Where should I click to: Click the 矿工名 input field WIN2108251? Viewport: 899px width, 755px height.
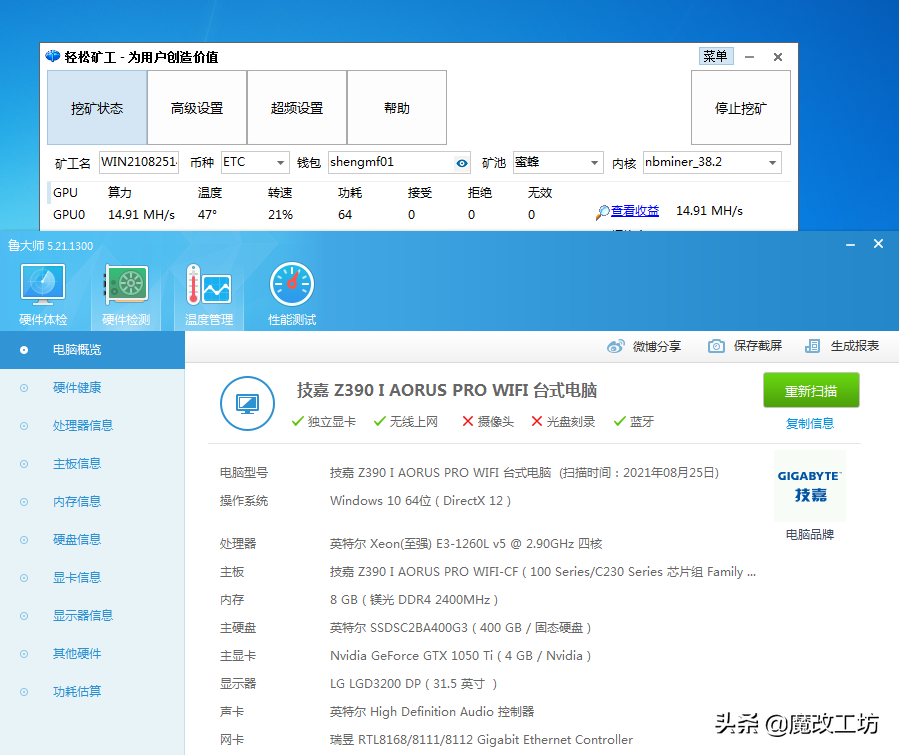pos(139,162)
